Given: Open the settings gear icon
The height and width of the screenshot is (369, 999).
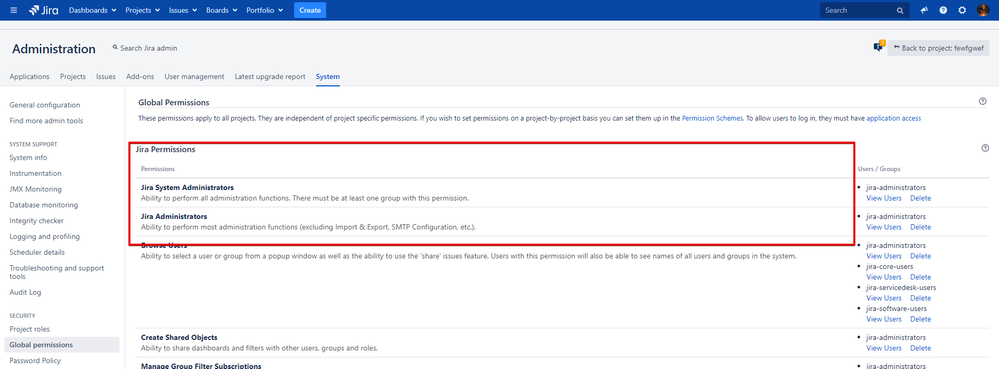Looking at the screenshot, I should [962, 10].
